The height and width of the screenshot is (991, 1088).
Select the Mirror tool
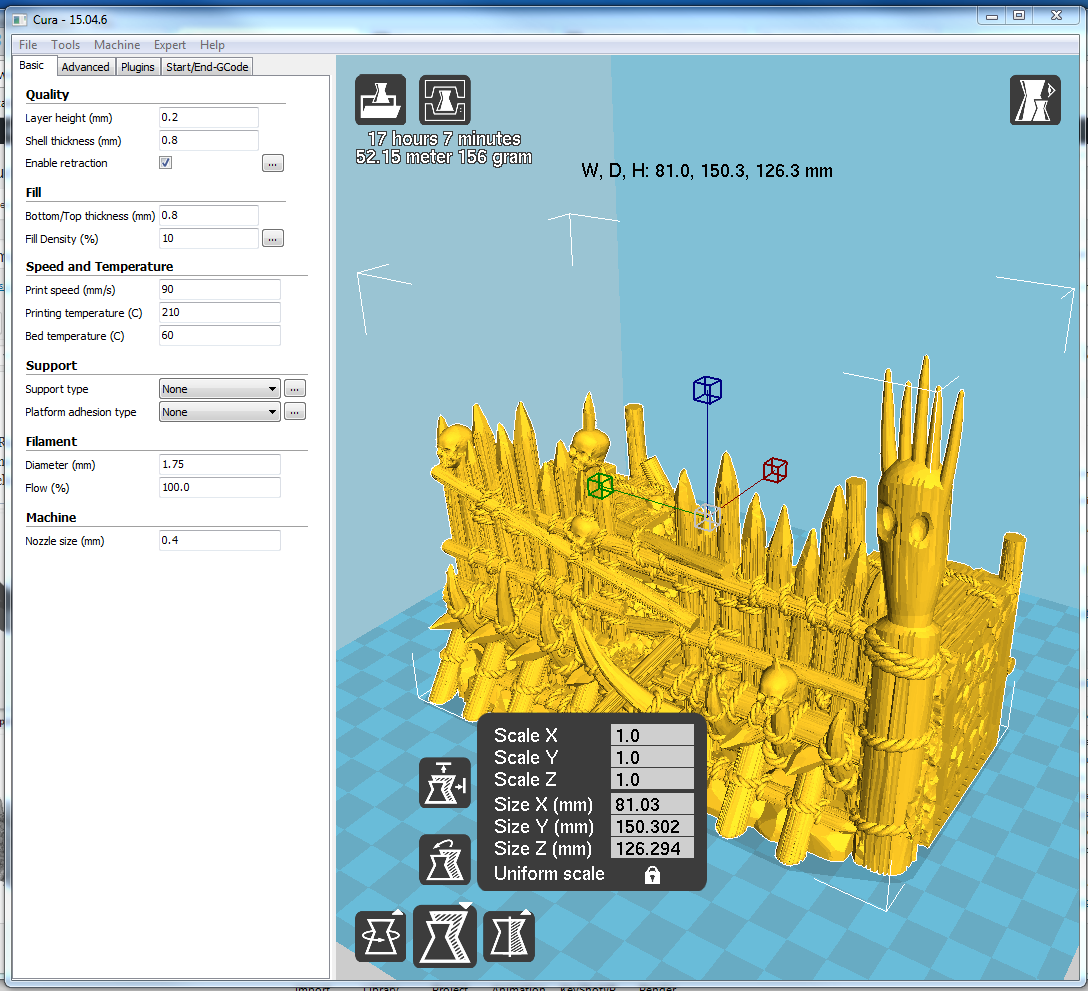tap(509, 936)
